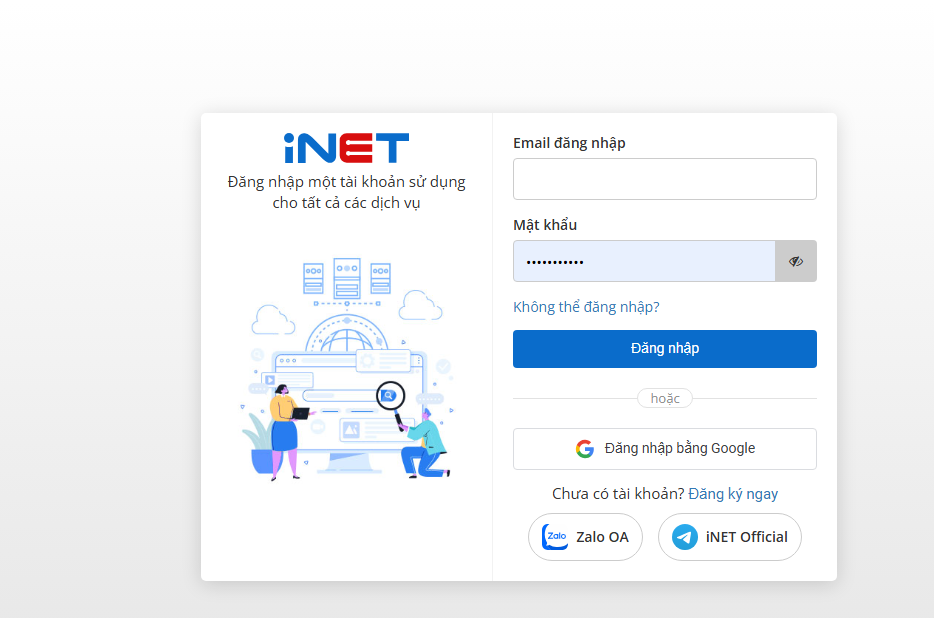This screenshot has width=934, height=618.
Task: Click the magnifying glass in the illustration
Action: [x=391, y=401]
